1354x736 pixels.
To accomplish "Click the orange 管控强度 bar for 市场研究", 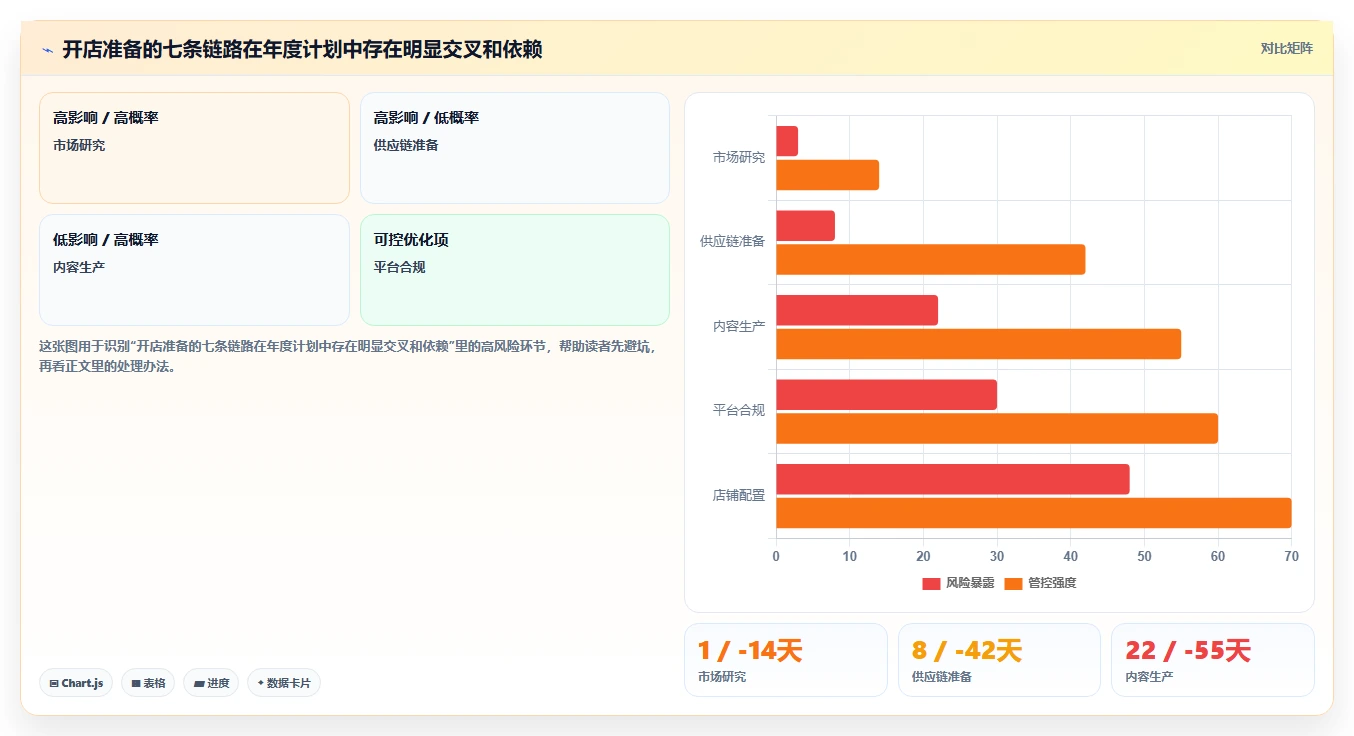I will click(x=827, y=175).
